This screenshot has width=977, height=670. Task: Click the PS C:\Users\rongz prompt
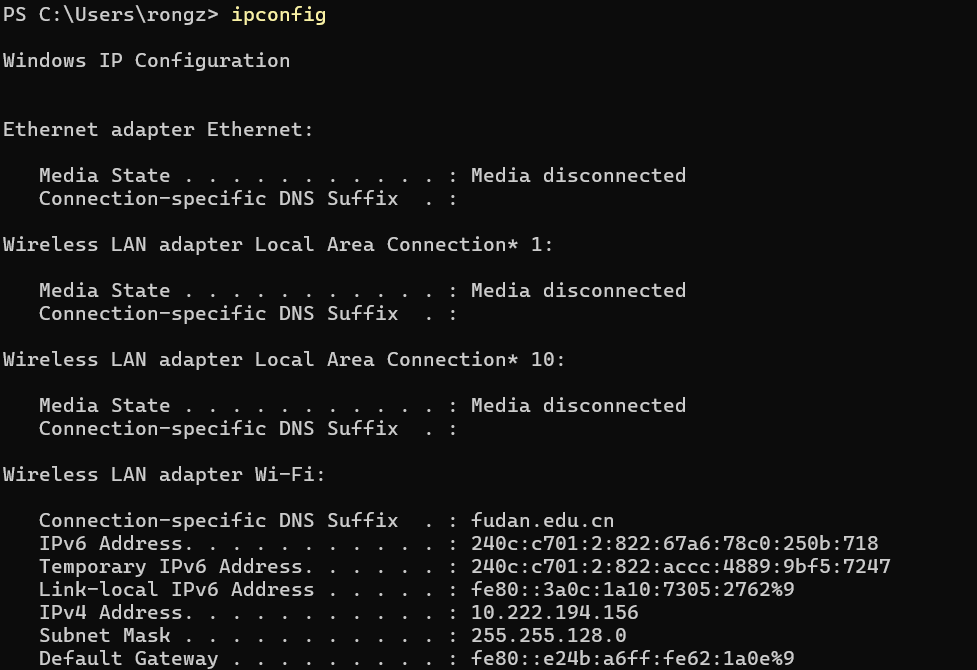click(110, 15)
